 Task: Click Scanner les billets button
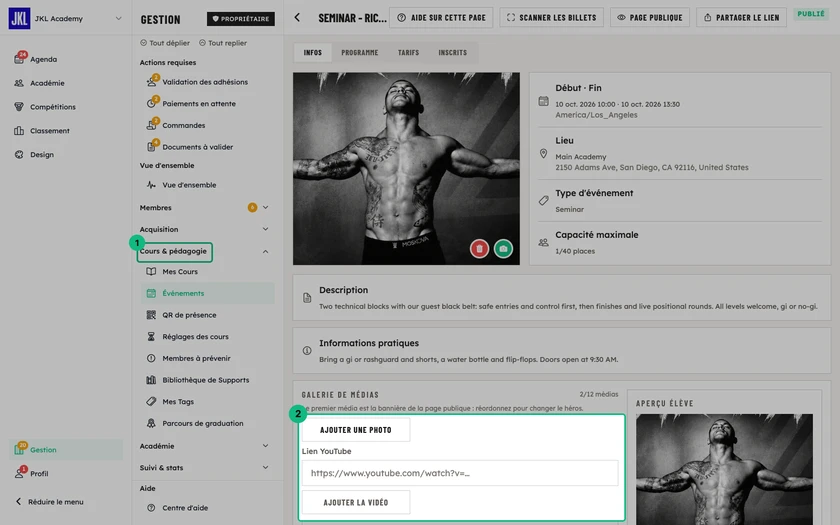551,18
